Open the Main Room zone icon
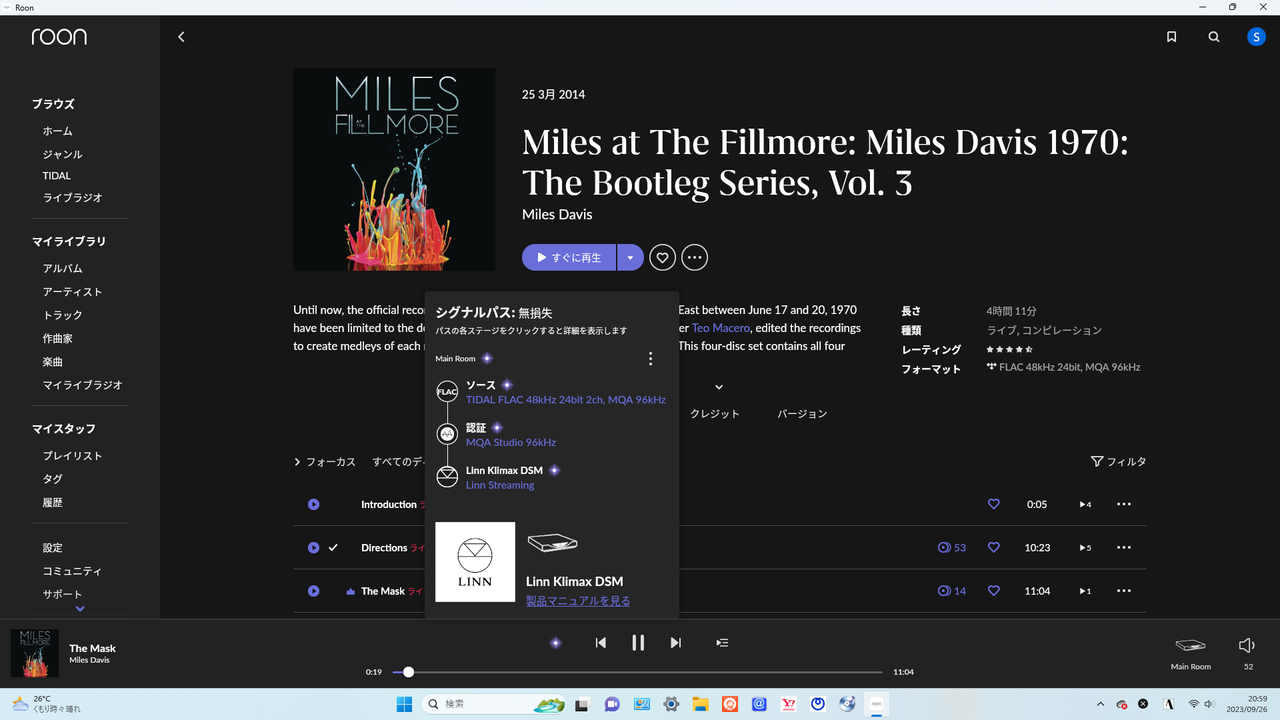This screenshot has height=720, width=1280. coord(1190,646)
